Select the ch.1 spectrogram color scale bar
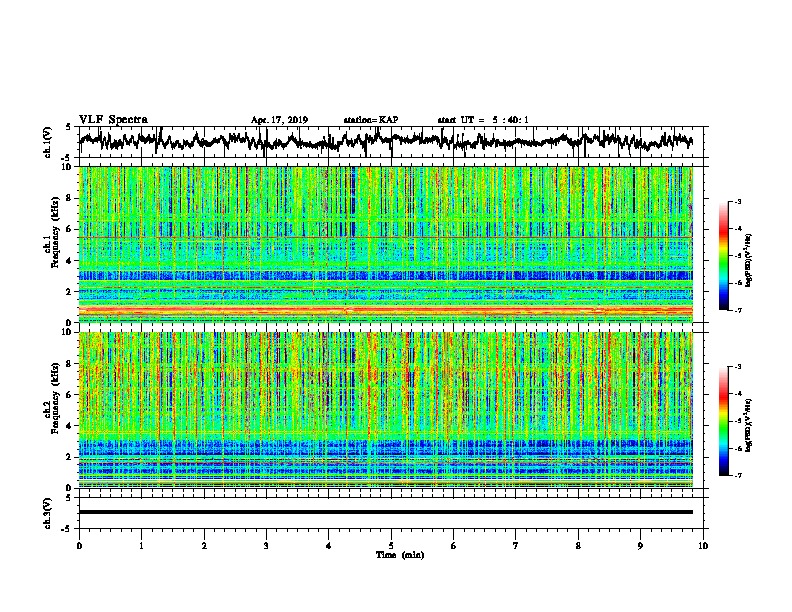The height and width of the screenshot is (612, 792). click(723, 256)
